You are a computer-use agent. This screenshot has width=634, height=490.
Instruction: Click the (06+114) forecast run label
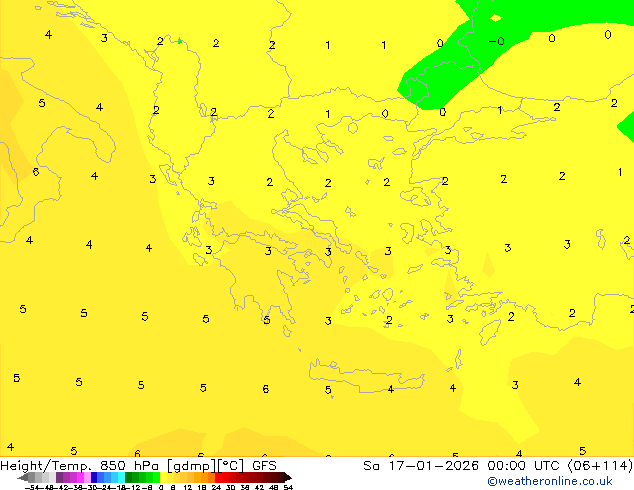(600, 466)
